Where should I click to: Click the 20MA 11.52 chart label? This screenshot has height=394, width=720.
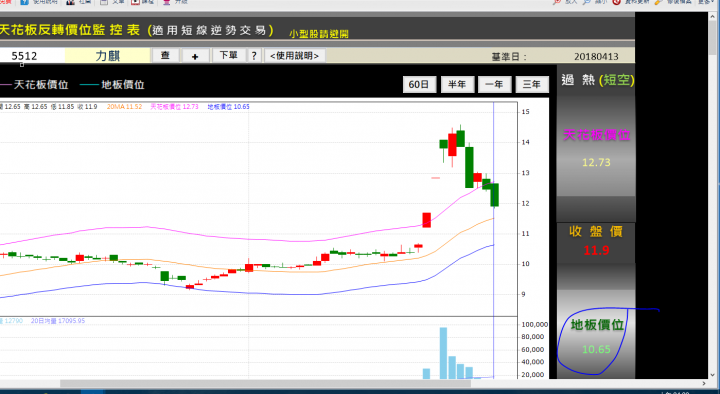click(x=124, y=107)
